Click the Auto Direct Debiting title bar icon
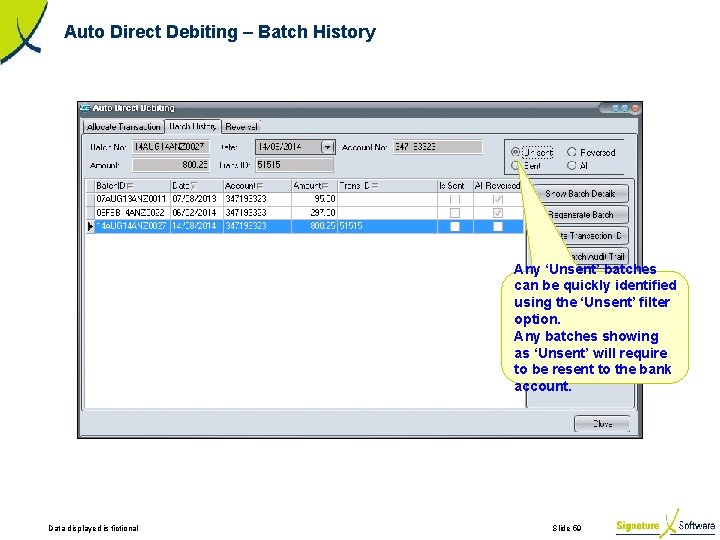This screenshot has height=540, width=720. 85,108
